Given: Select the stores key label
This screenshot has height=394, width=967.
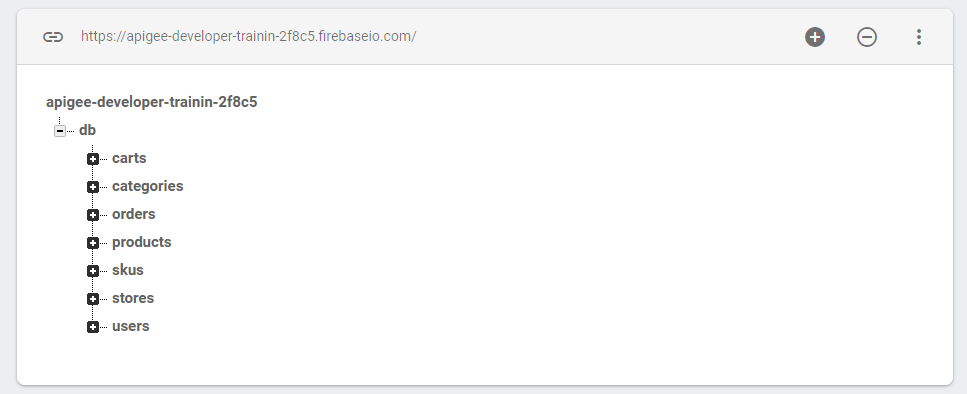Looking at the screenshot, I should [133, 298].
